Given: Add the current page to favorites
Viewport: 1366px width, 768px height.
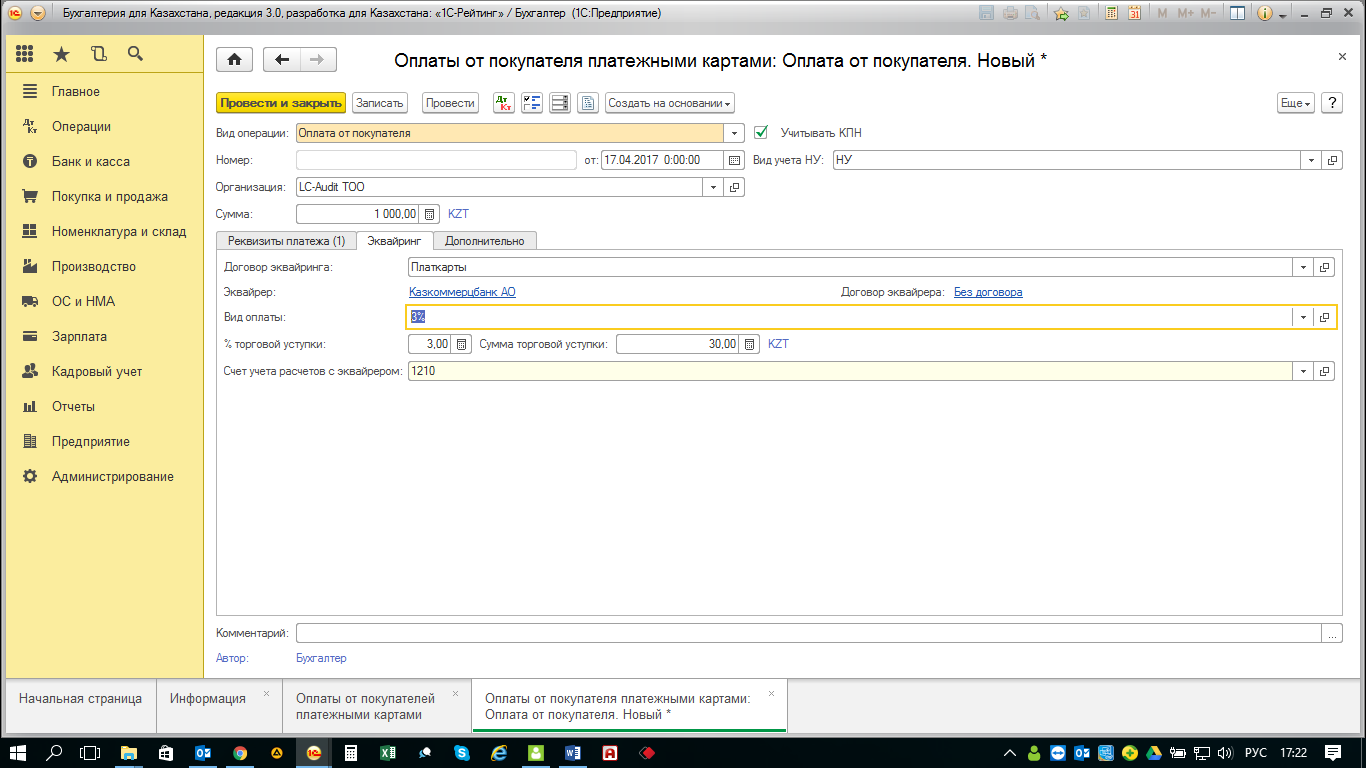Looking at the screenshot, I should pos(1061,14).
